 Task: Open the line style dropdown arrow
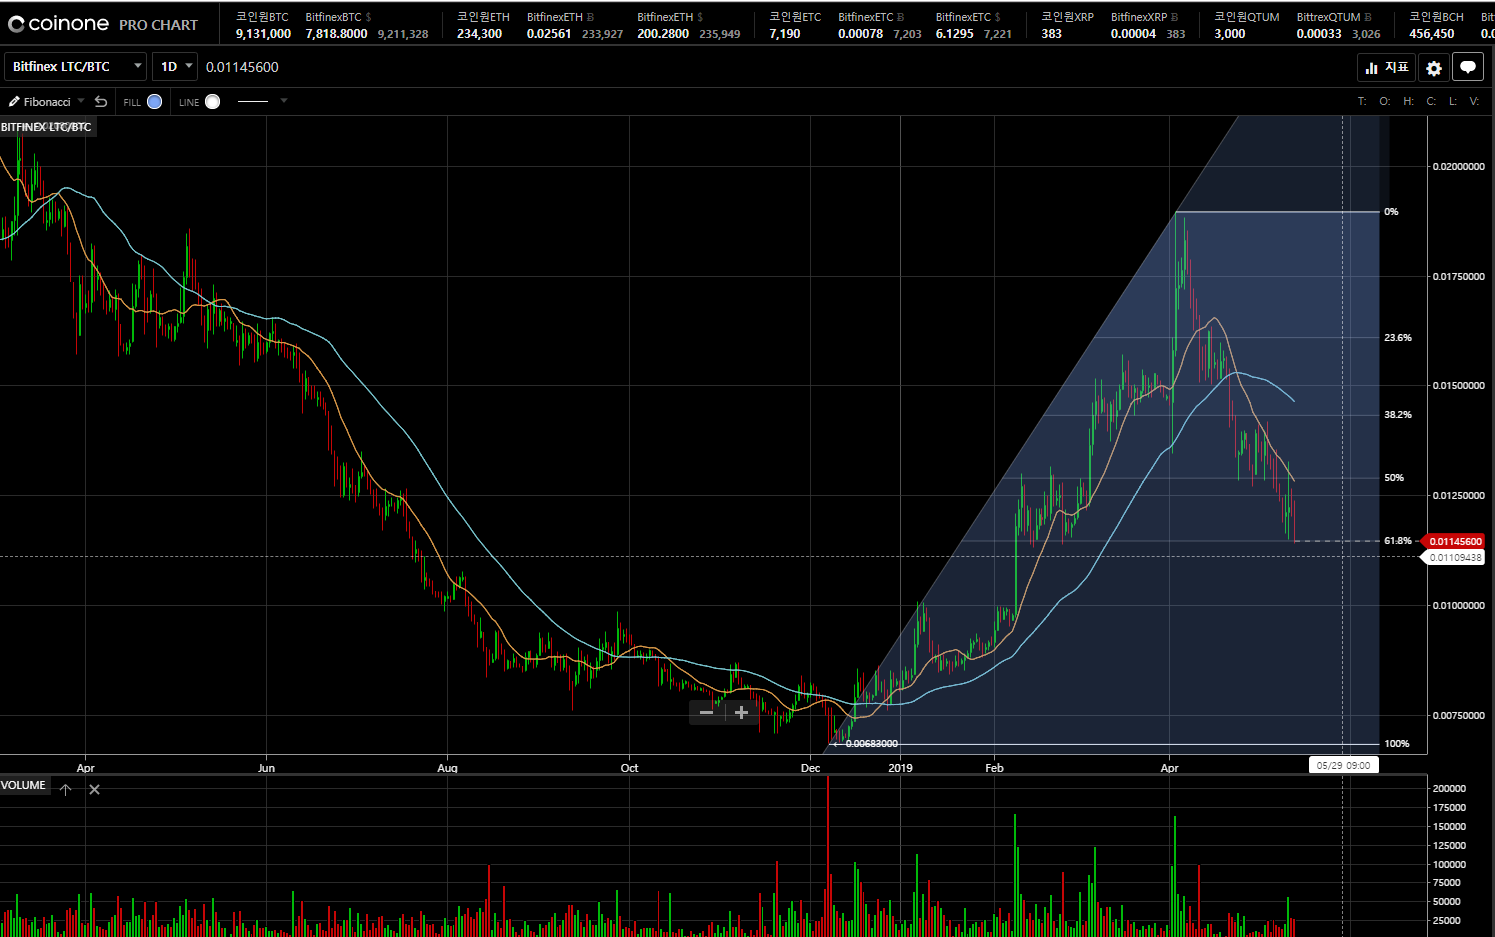[284, 101]
